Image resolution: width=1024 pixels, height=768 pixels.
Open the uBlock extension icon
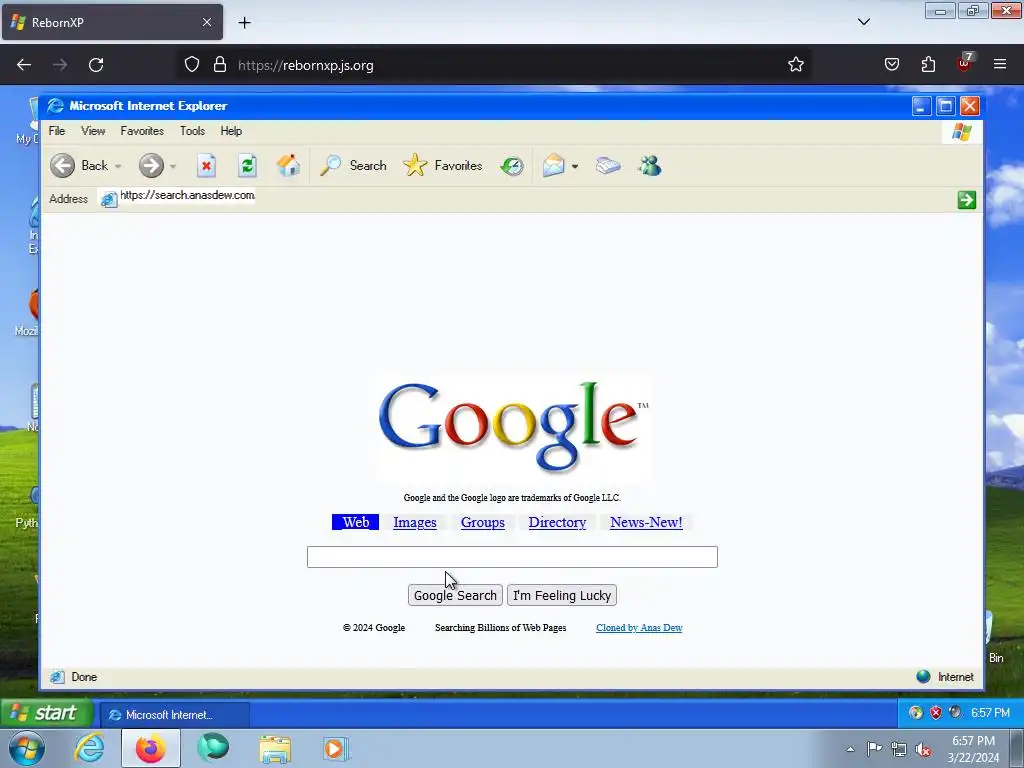click(x=965, y=63)
